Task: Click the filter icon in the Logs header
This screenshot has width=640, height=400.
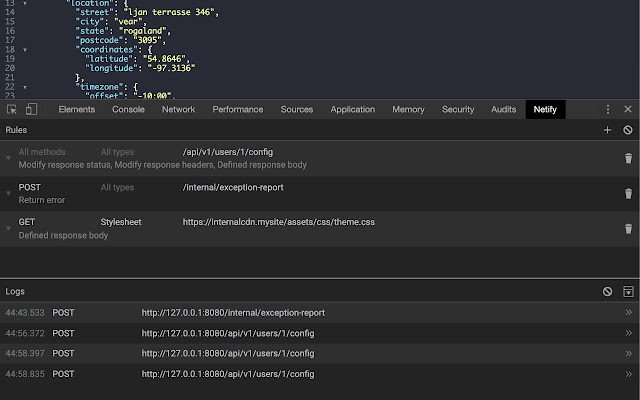Action: 628,291
